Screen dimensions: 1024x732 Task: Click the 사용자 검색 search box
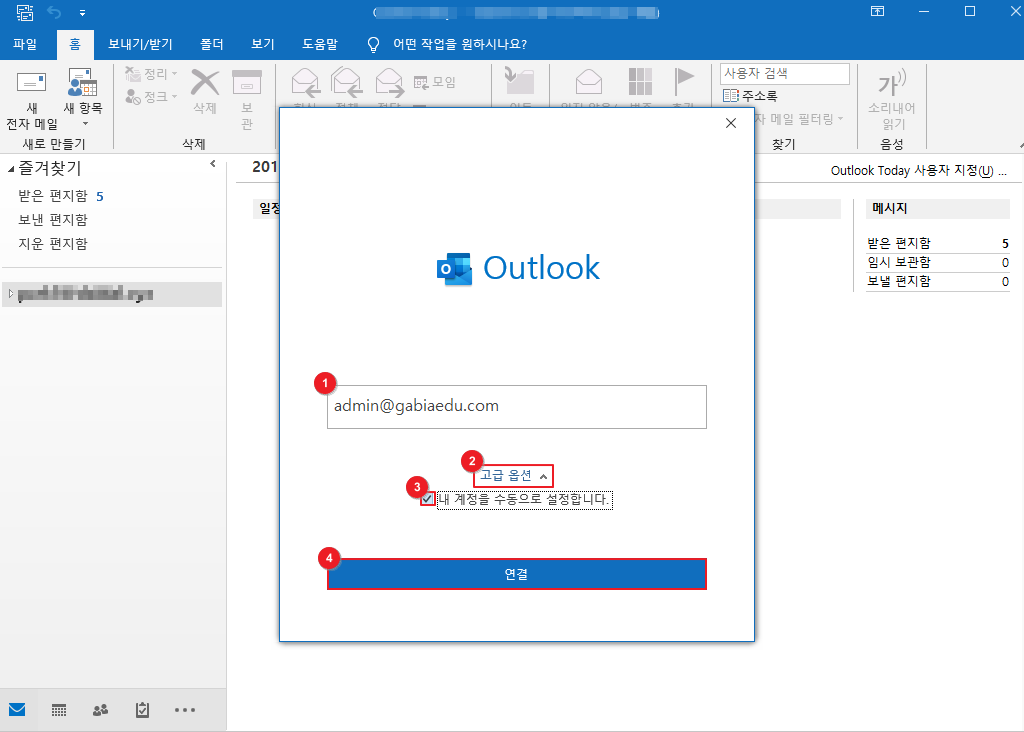[784, 74]
